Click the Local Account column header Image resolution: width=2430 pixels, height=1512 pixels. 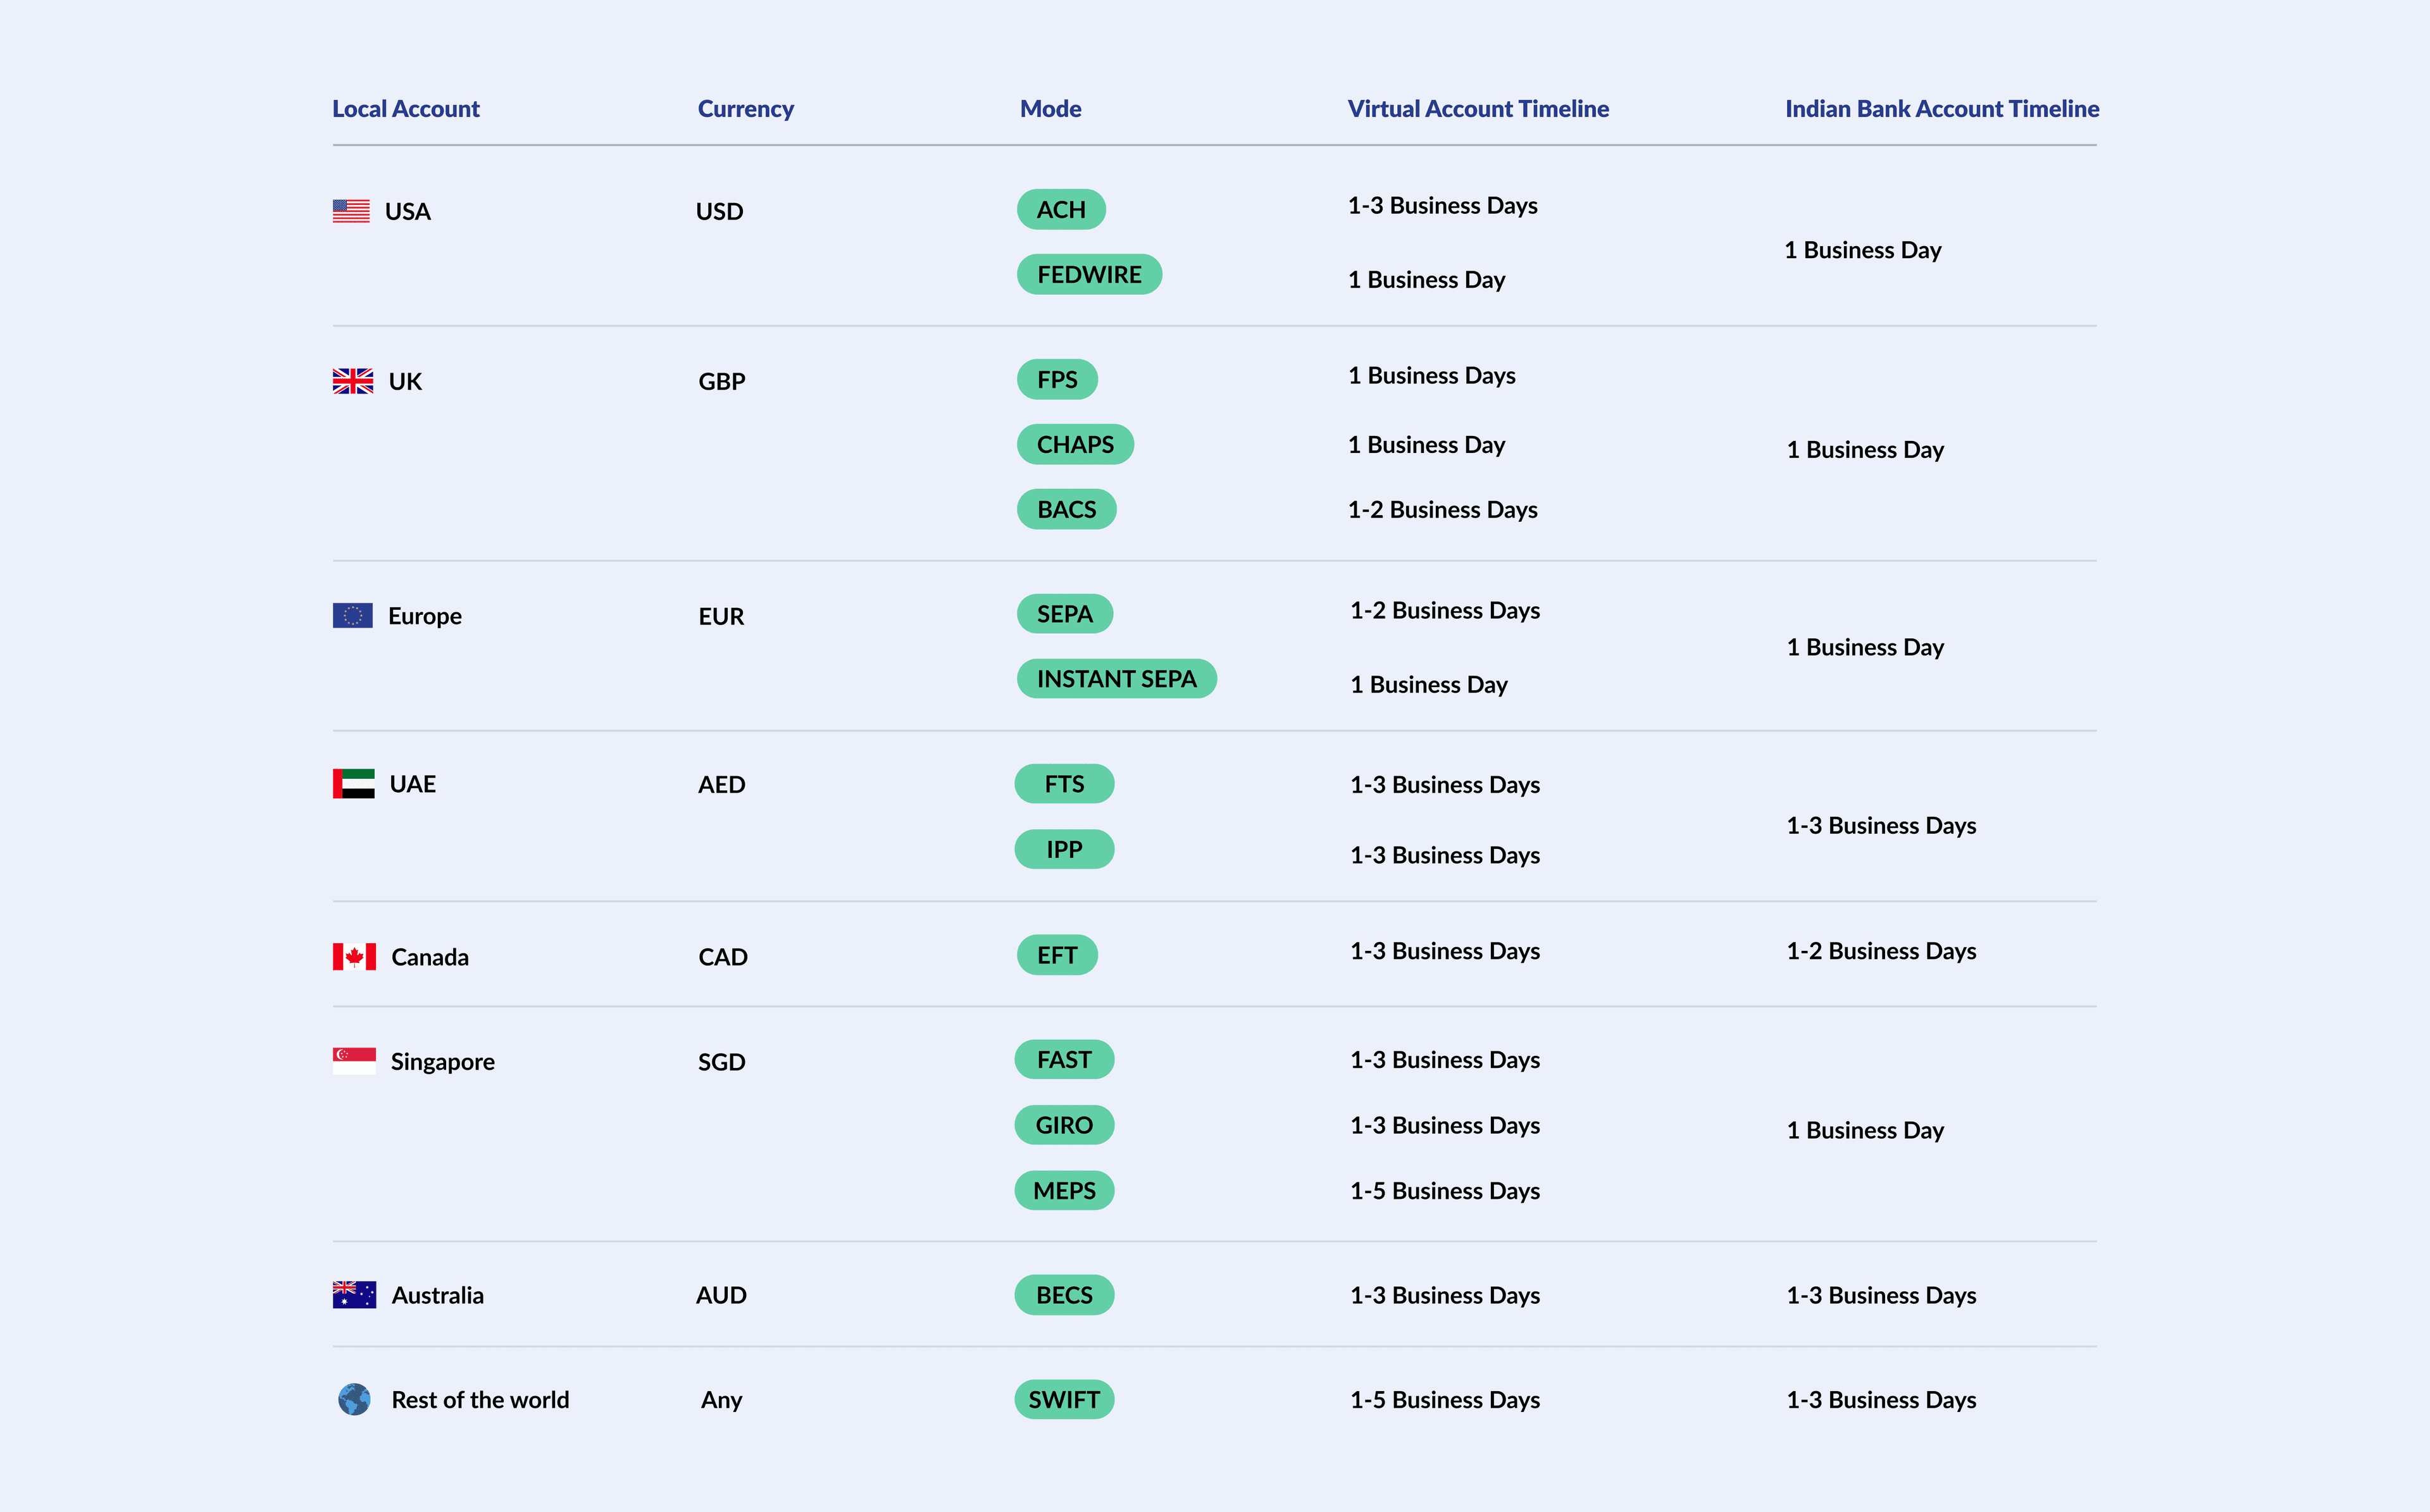[x=405, y=109]
